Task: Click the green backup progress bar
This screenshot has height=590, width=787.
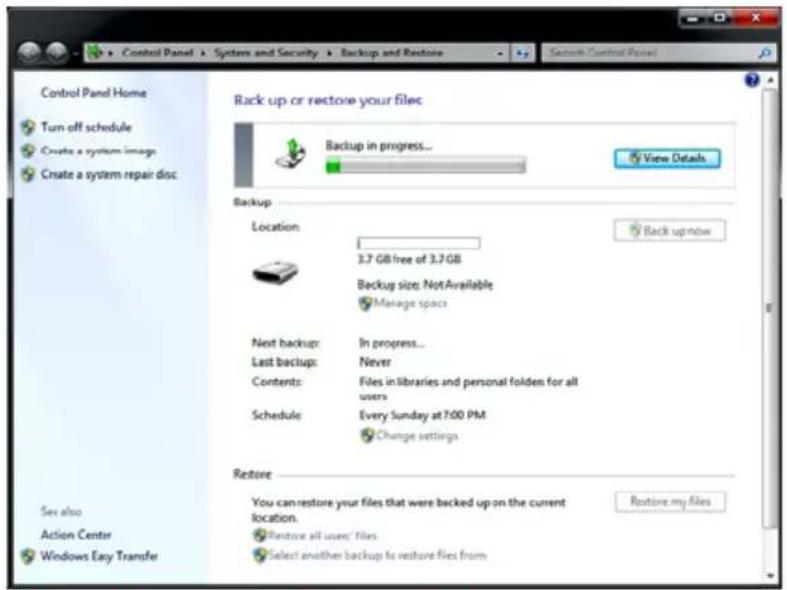Action: point(426,166)
